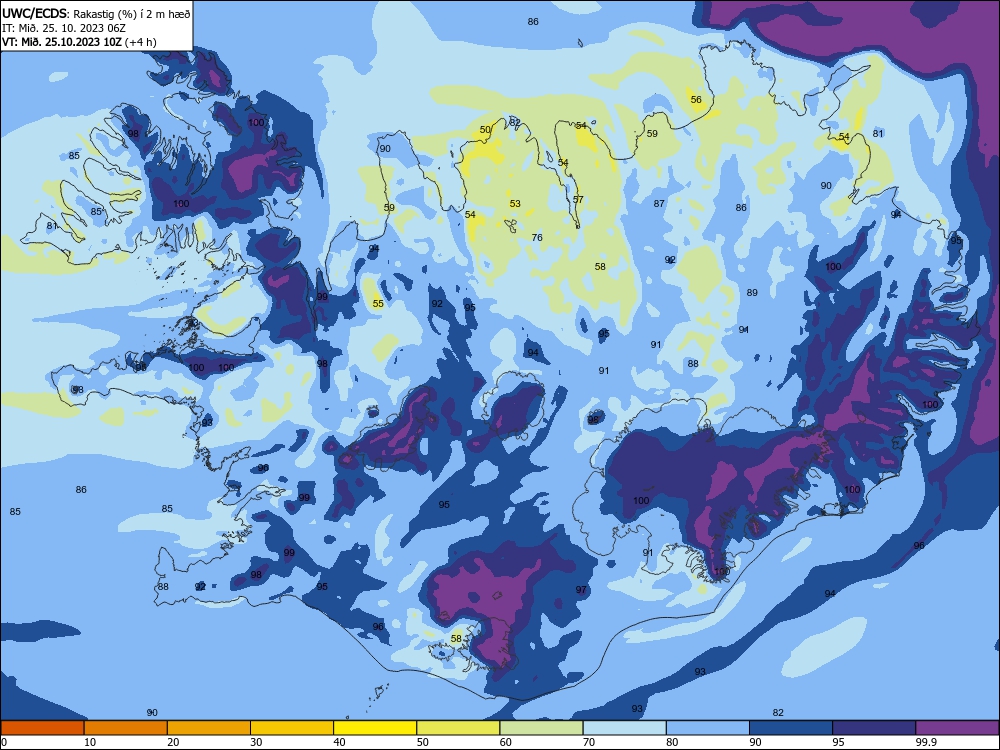Click the '56' humidity value on the map
Screen dimensions: 1000x750
click(696, 99)
